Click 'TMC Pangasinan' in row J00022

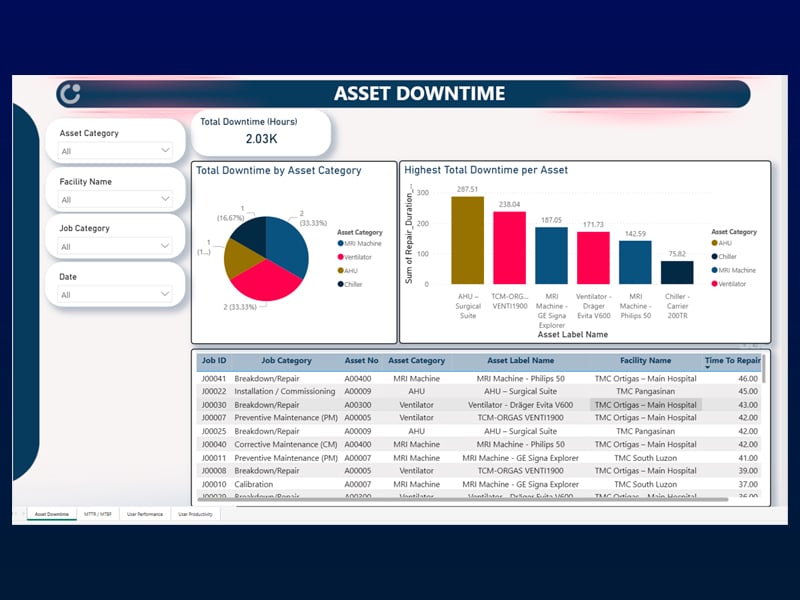[x=645, y=391]
